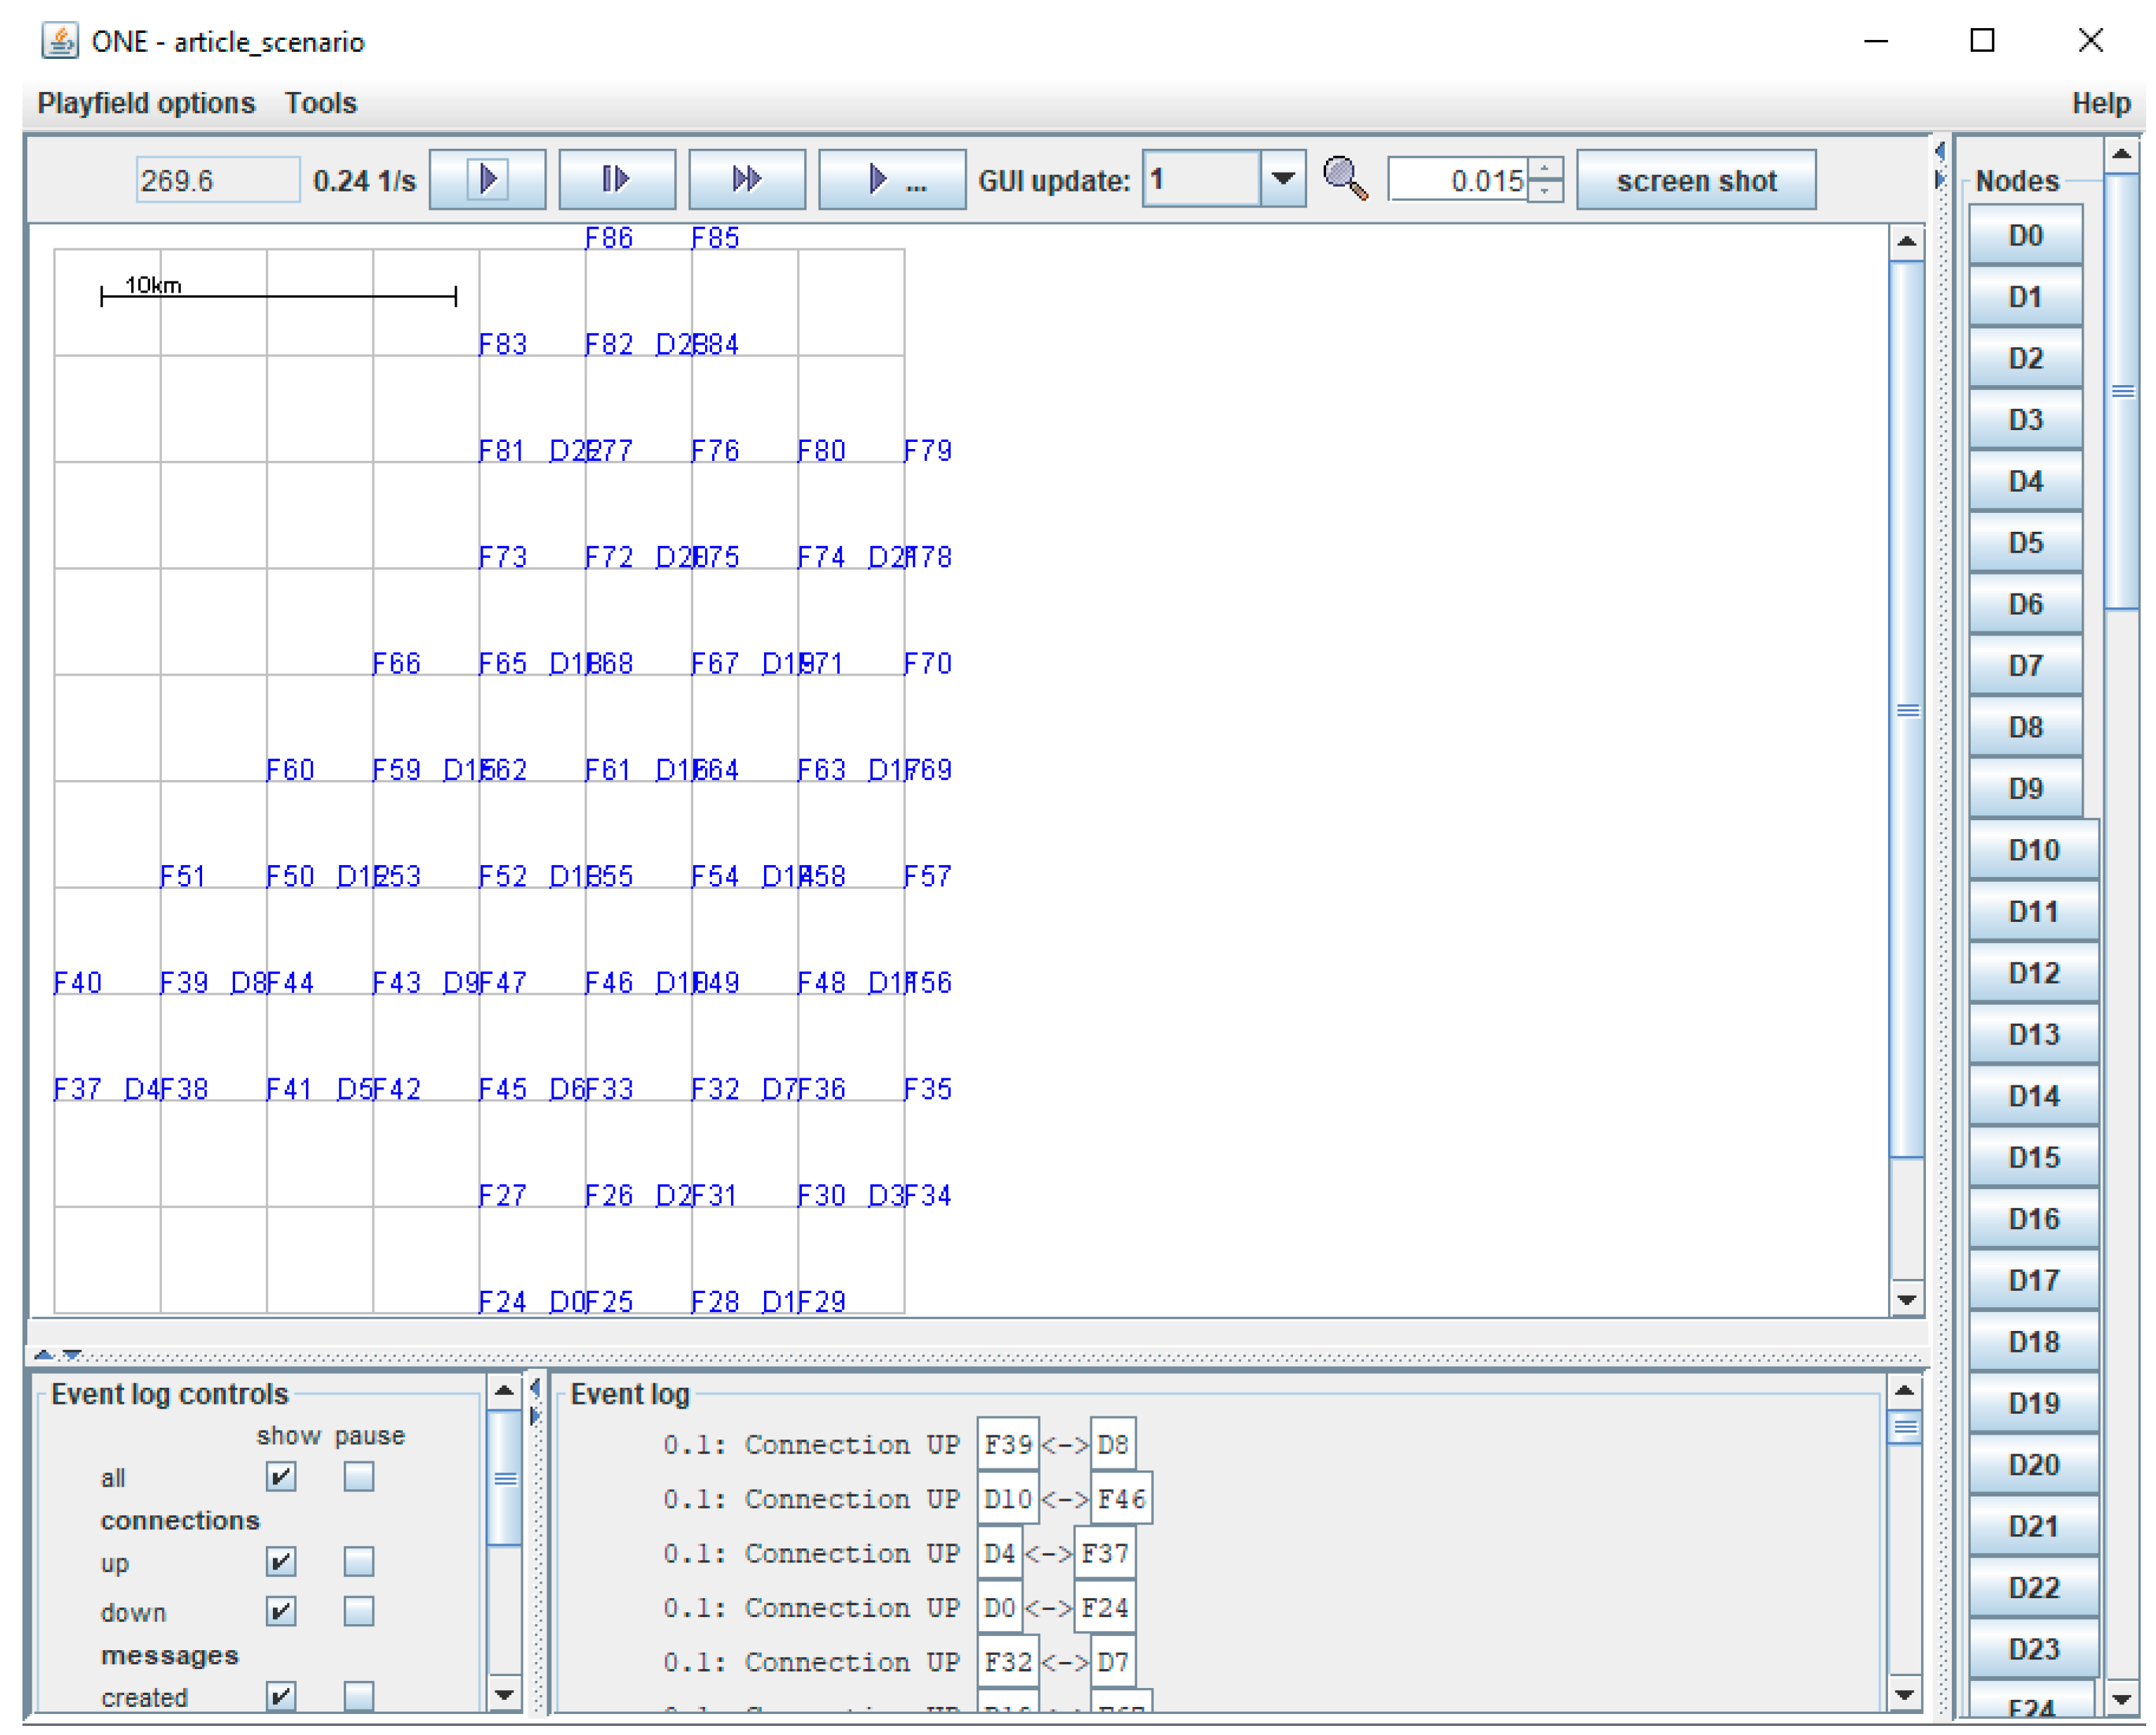The height and width of the screenshot is (1735, 2156).
Task: Open the Tools menu
Action: [x=320, y=103]
